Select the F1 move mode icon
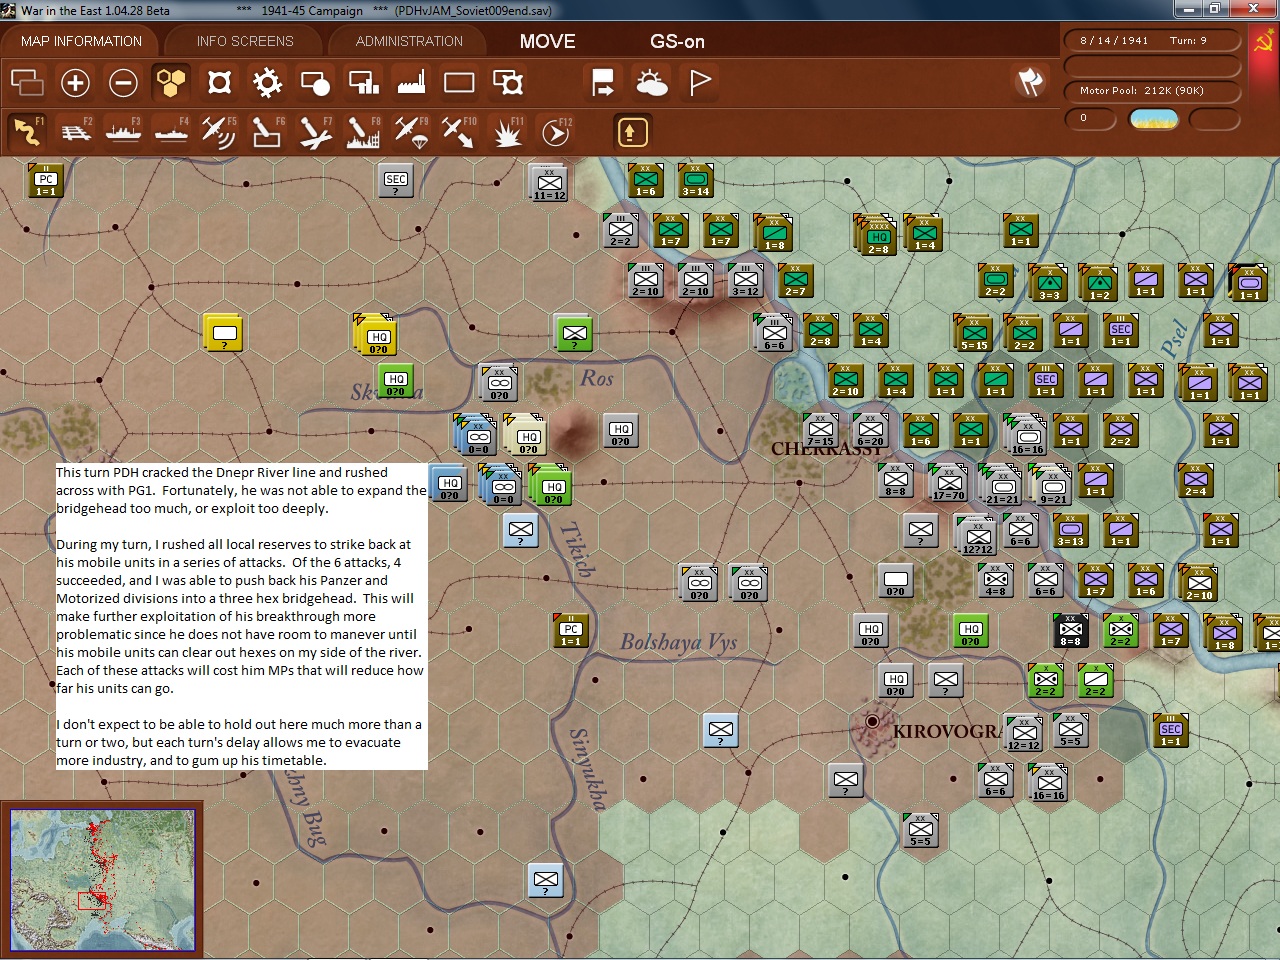 click(x=28, y=132)
